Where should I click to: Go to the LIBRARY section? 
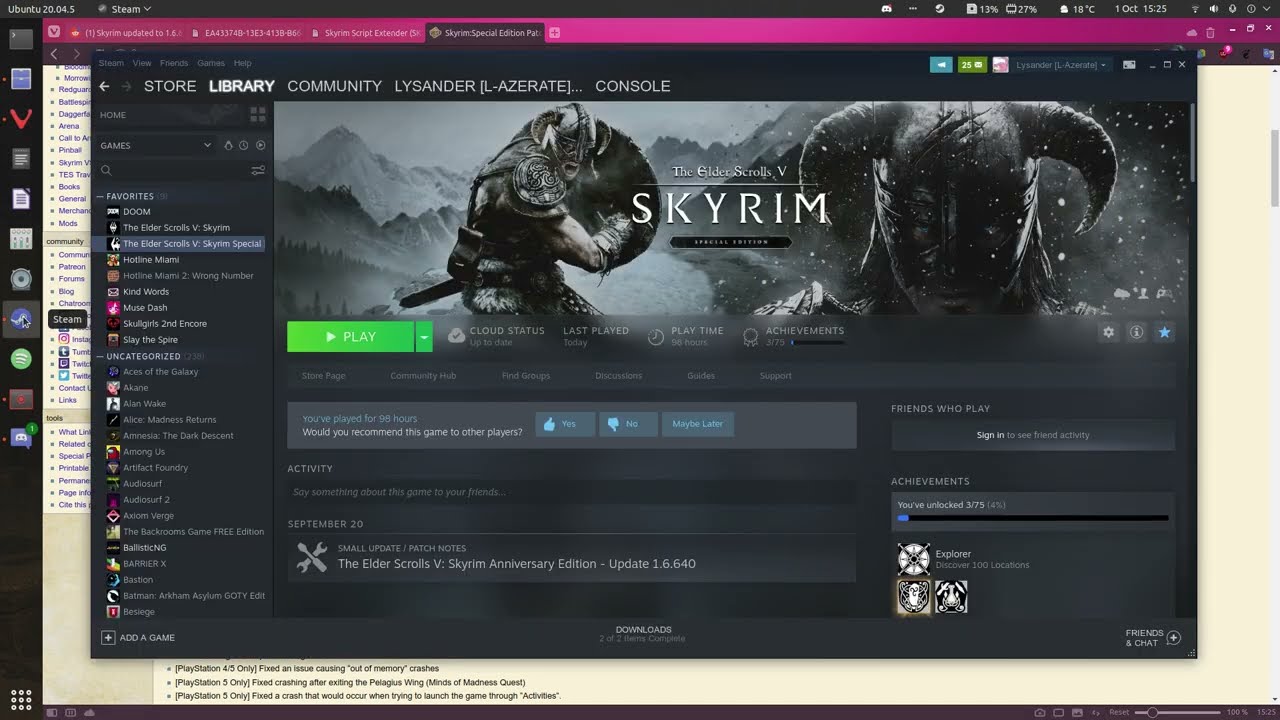pyautogui.click(x=242, y=86)
